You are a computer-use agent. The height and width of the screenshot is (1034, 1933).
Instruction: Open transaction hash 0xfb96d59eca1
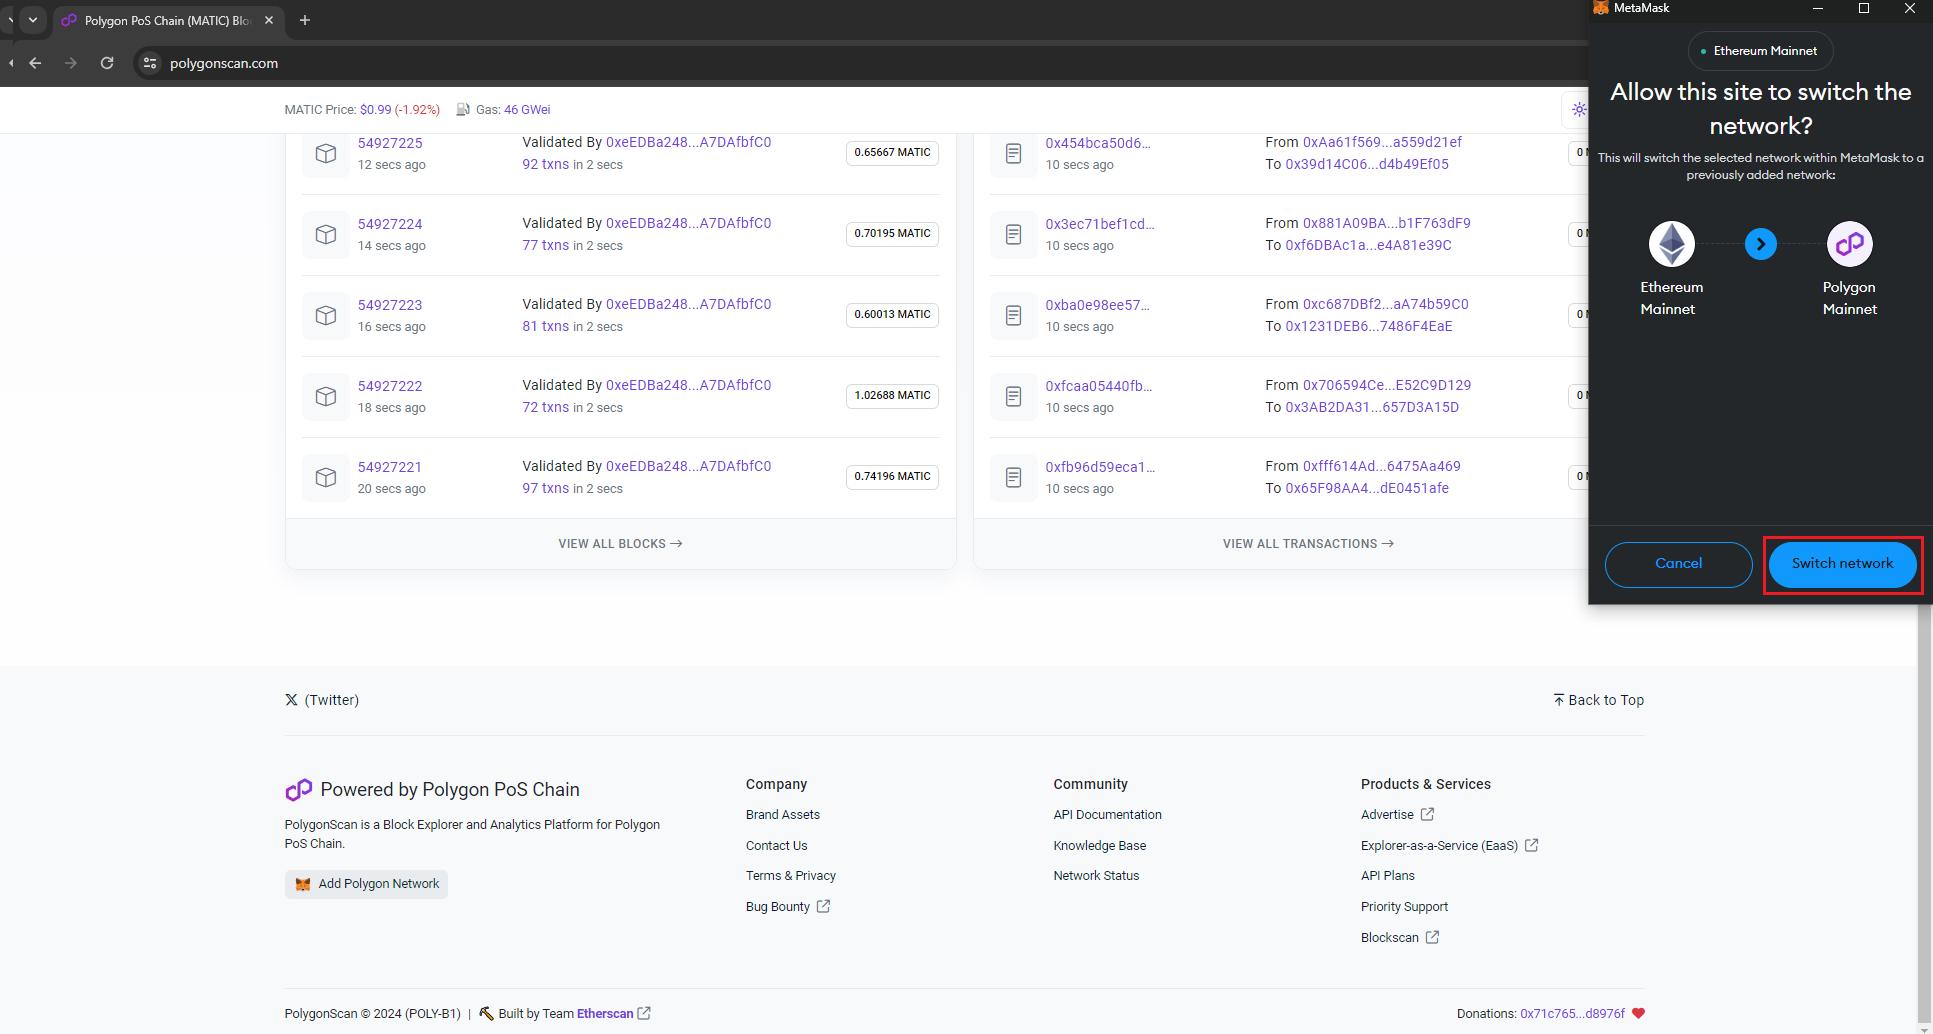coord(1100,467)
